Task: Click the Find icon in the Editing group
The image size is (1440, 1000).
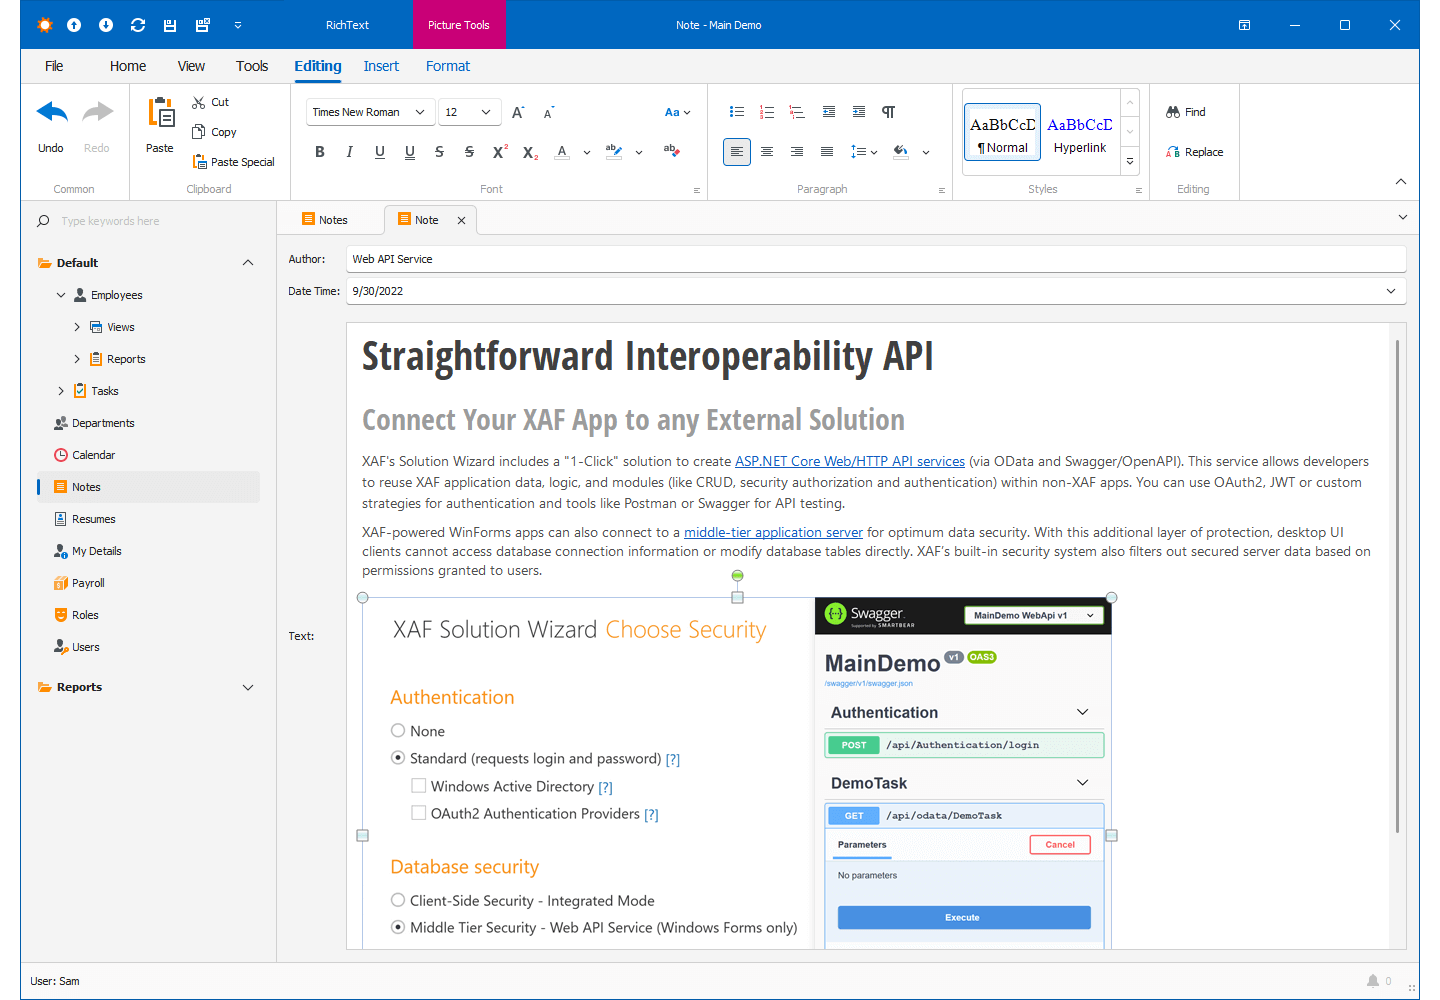Action: point(1185,111)
